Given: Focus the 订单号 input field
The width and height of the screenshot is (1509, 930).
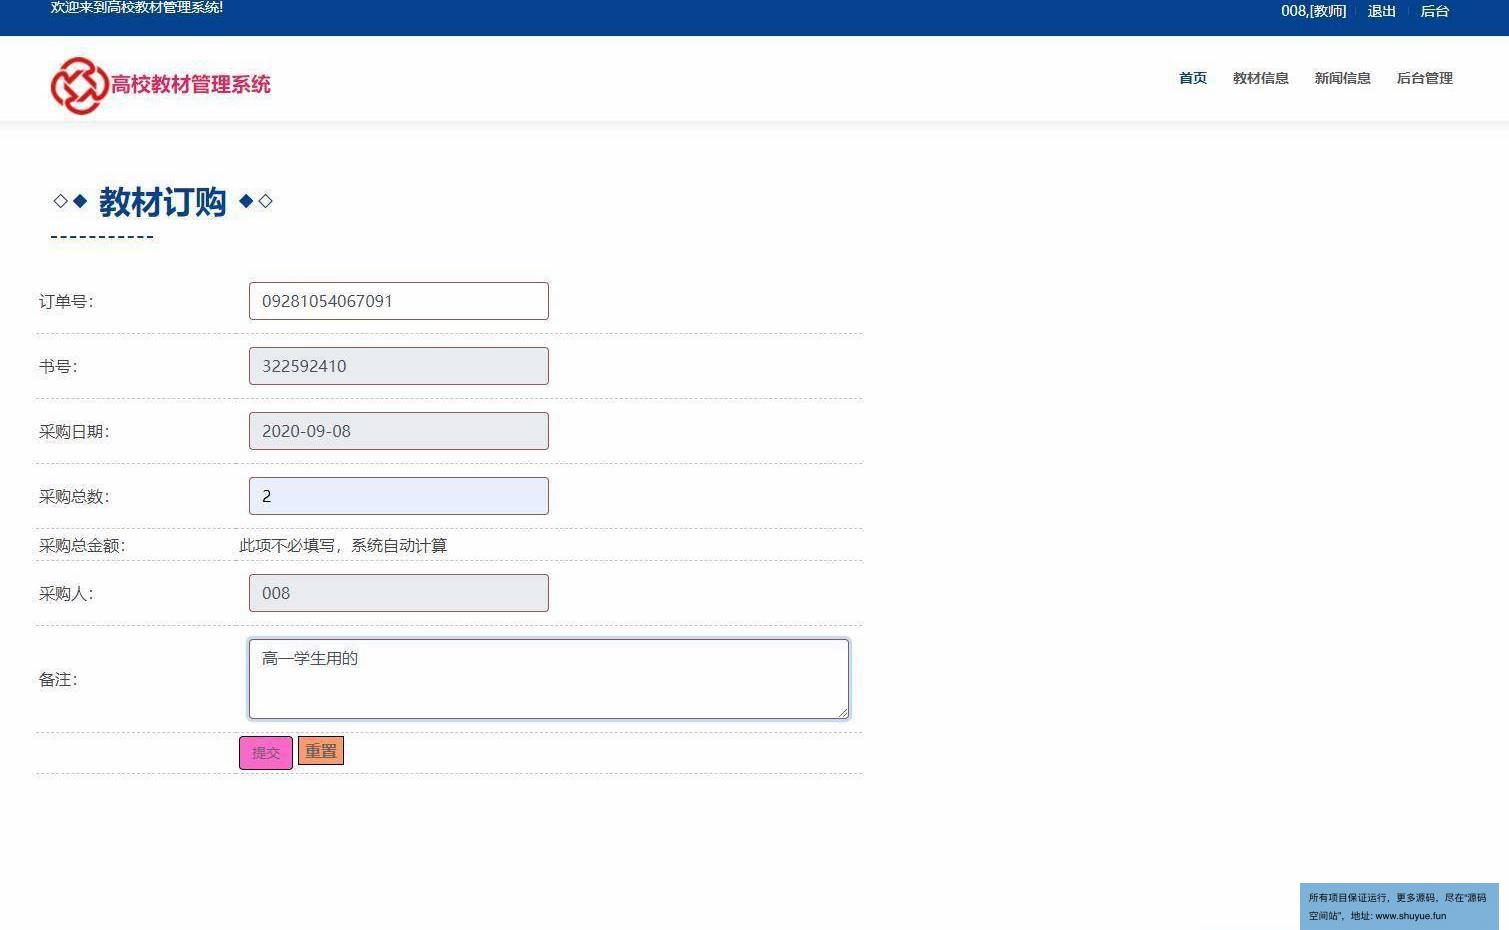Looking at the screenshot, I should (398, 301).
